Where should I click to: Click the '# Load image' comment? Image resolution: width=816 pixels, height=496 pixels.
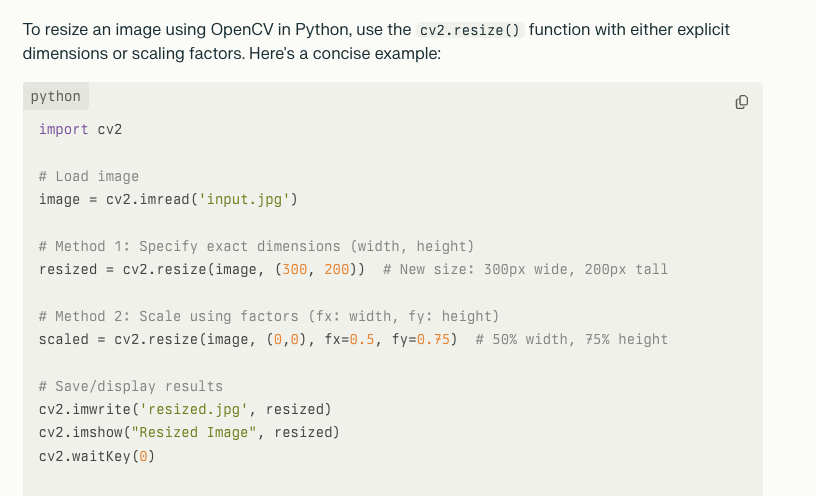pyautogui.click(x=89, y=176)
